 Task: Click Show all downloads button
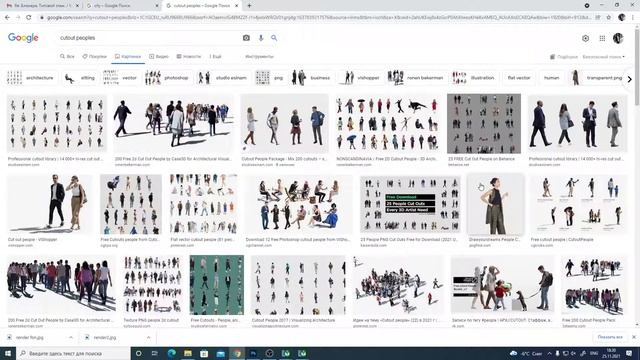click(x=610, y=337)
